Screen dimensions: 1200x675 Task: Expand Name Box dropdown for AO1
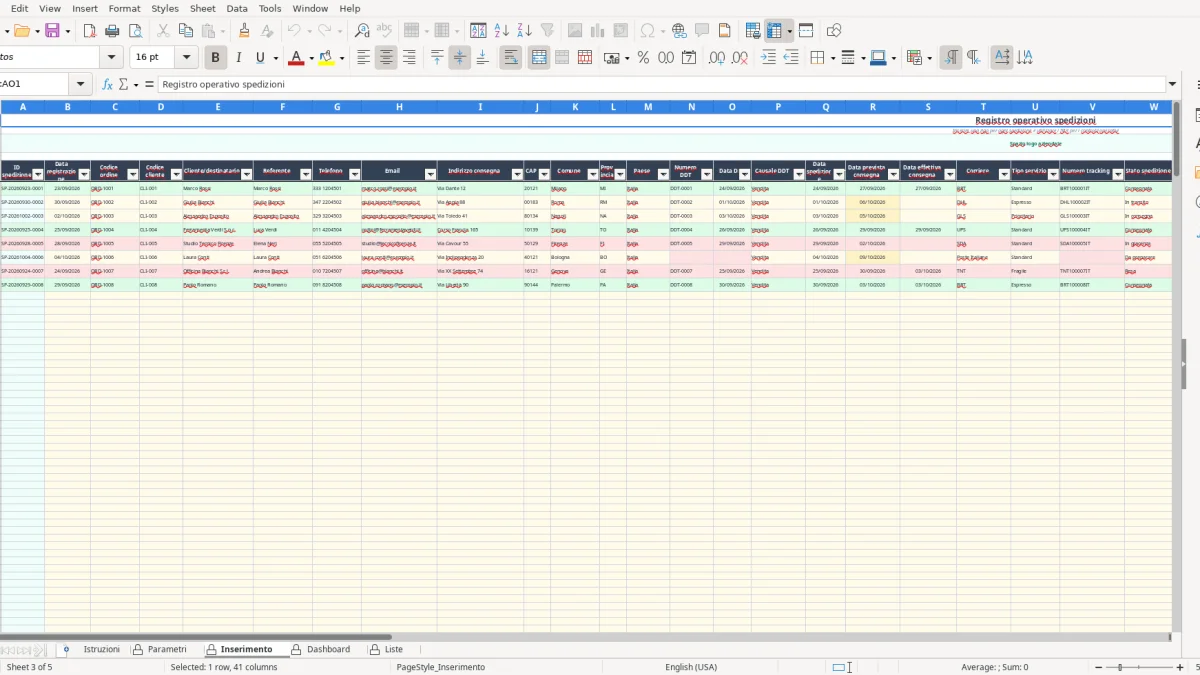point(81,85)
